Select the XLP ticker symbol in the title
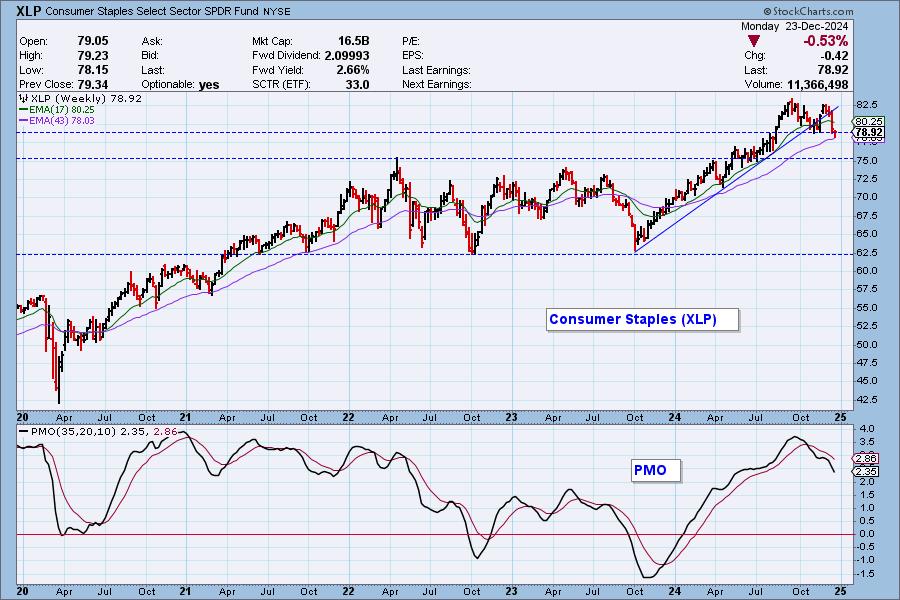The height and width of the screenshot is (600, 900). [29, 11]
